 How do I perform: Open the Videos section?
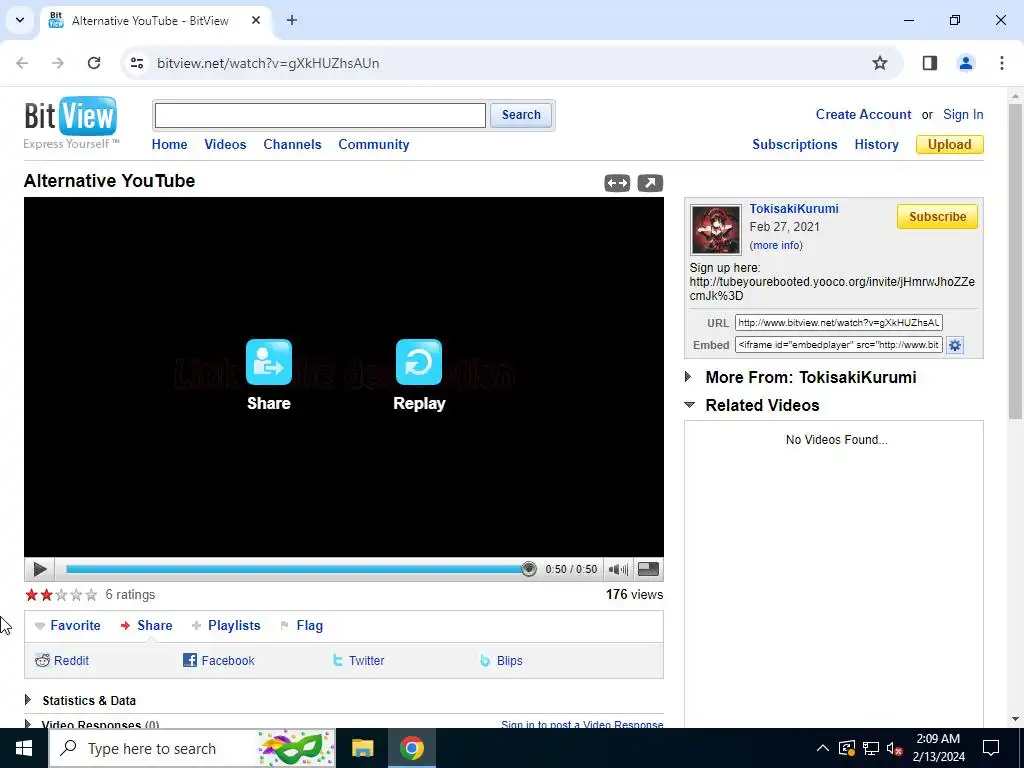pos(225,144)
